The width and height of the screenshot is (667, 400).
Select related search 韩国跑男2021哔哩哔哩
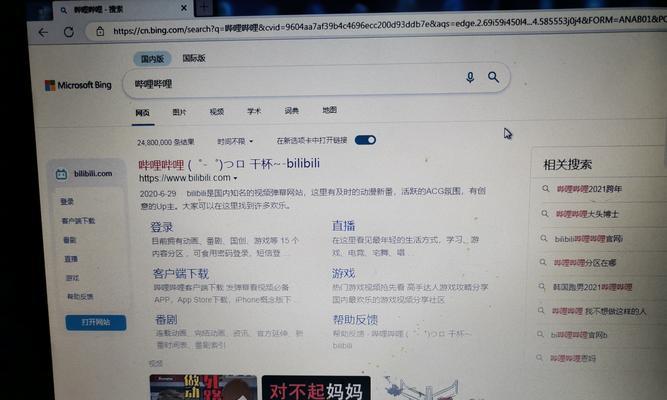[592, 287]
